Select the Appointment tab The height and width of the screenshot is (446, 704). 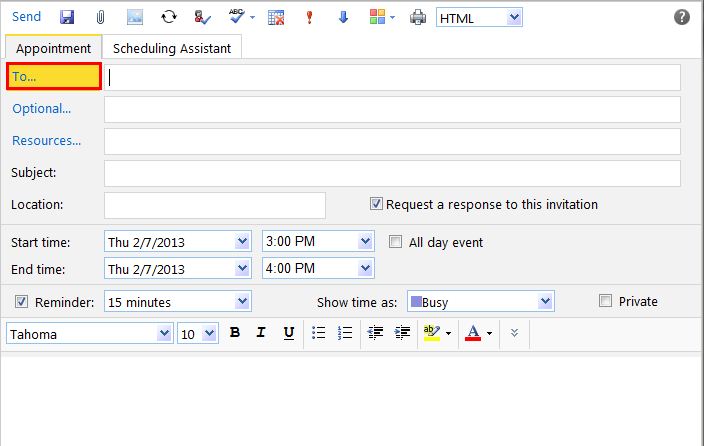(x=53, y=48)
